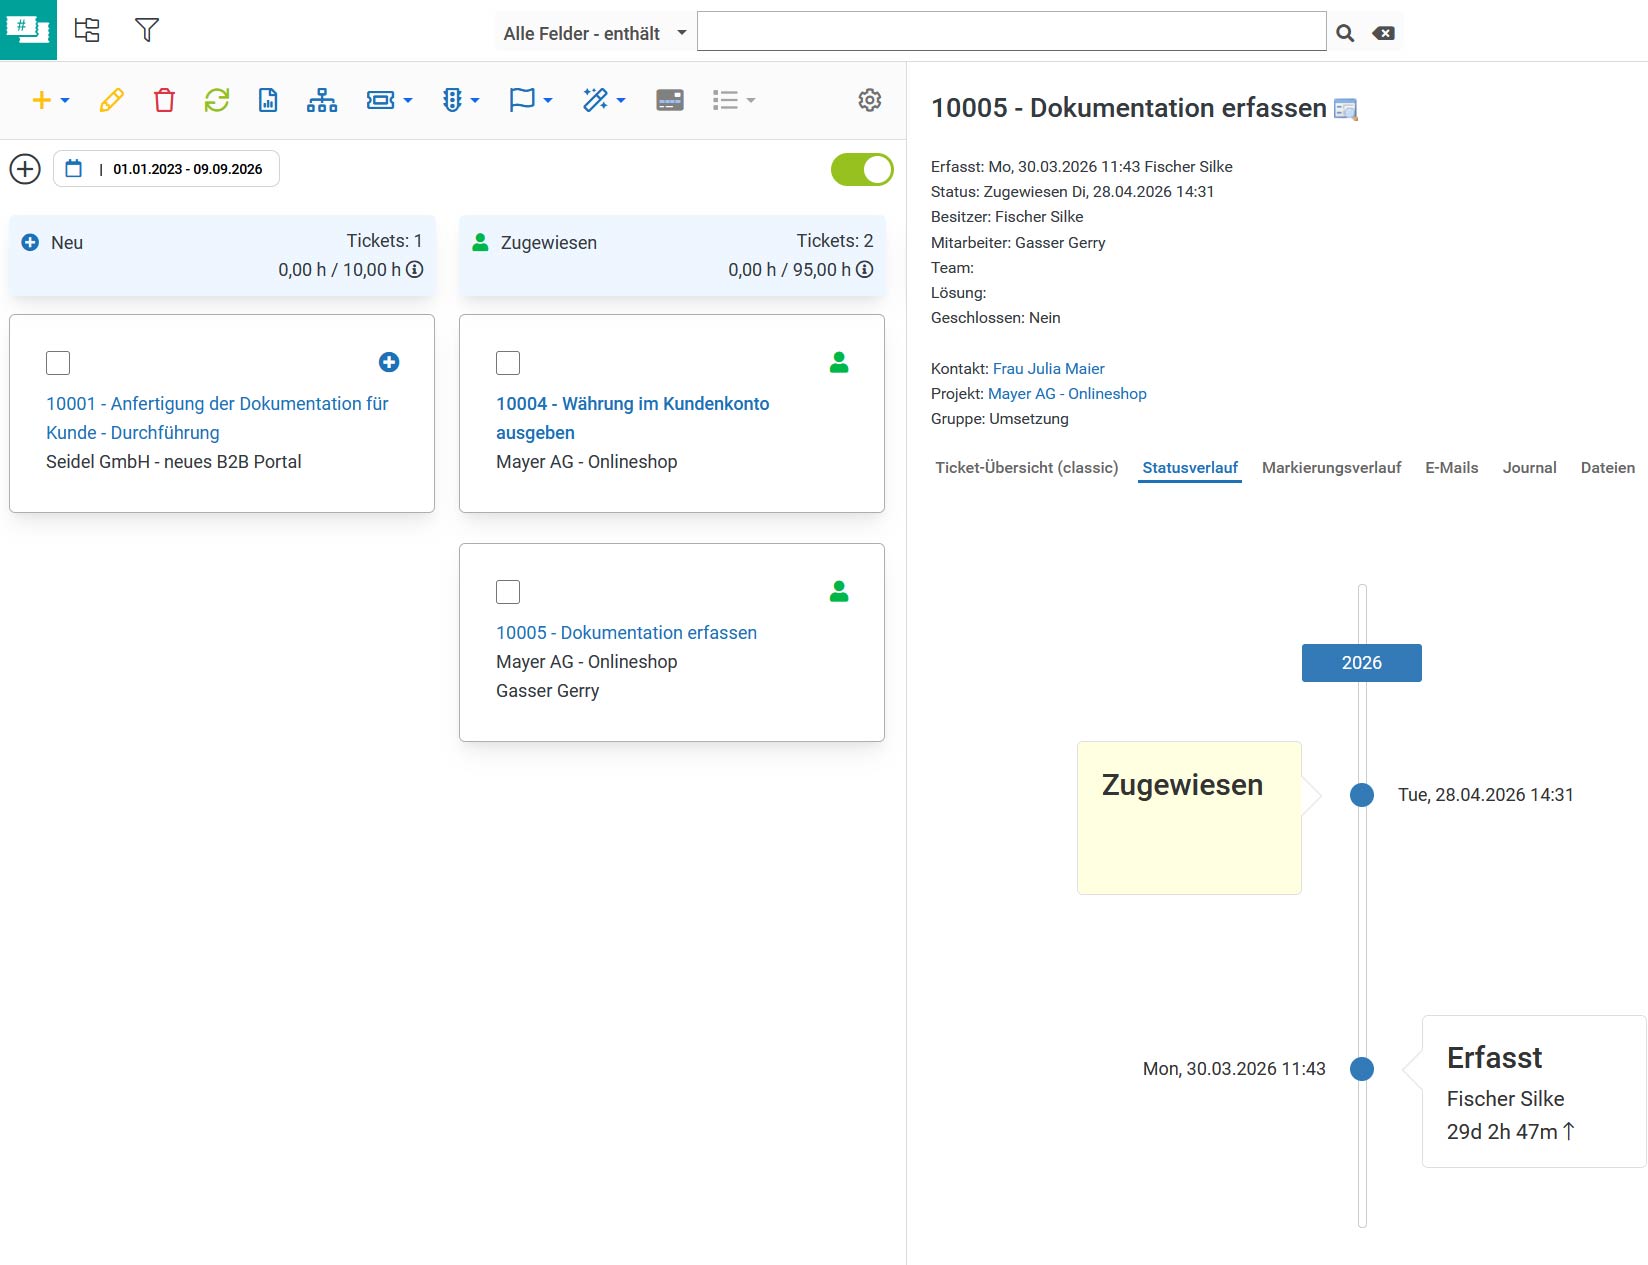Image resolution: width=1648 pixels, height=1265 pixels.
Task: Open project link Mayer AG - Onlineshop
Action: [x=1067, y=394]
